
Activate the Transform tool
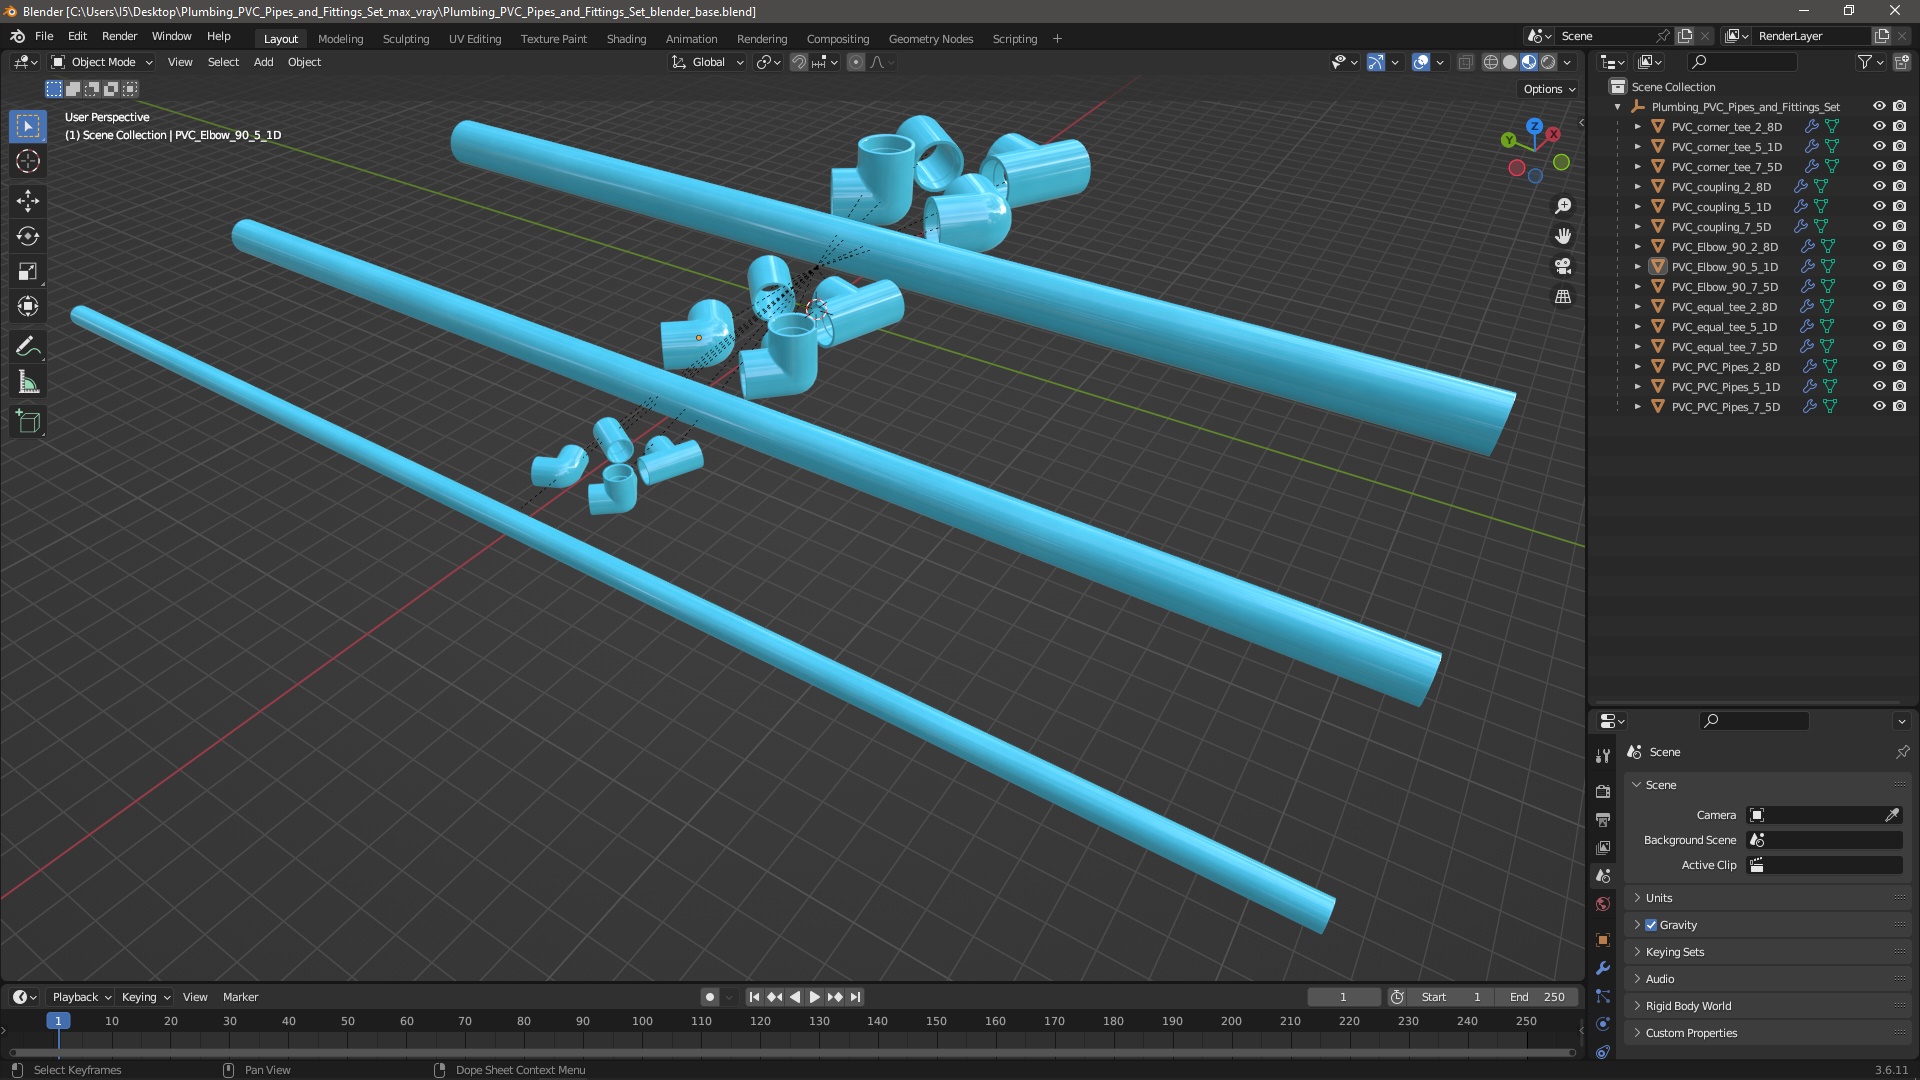28,306
